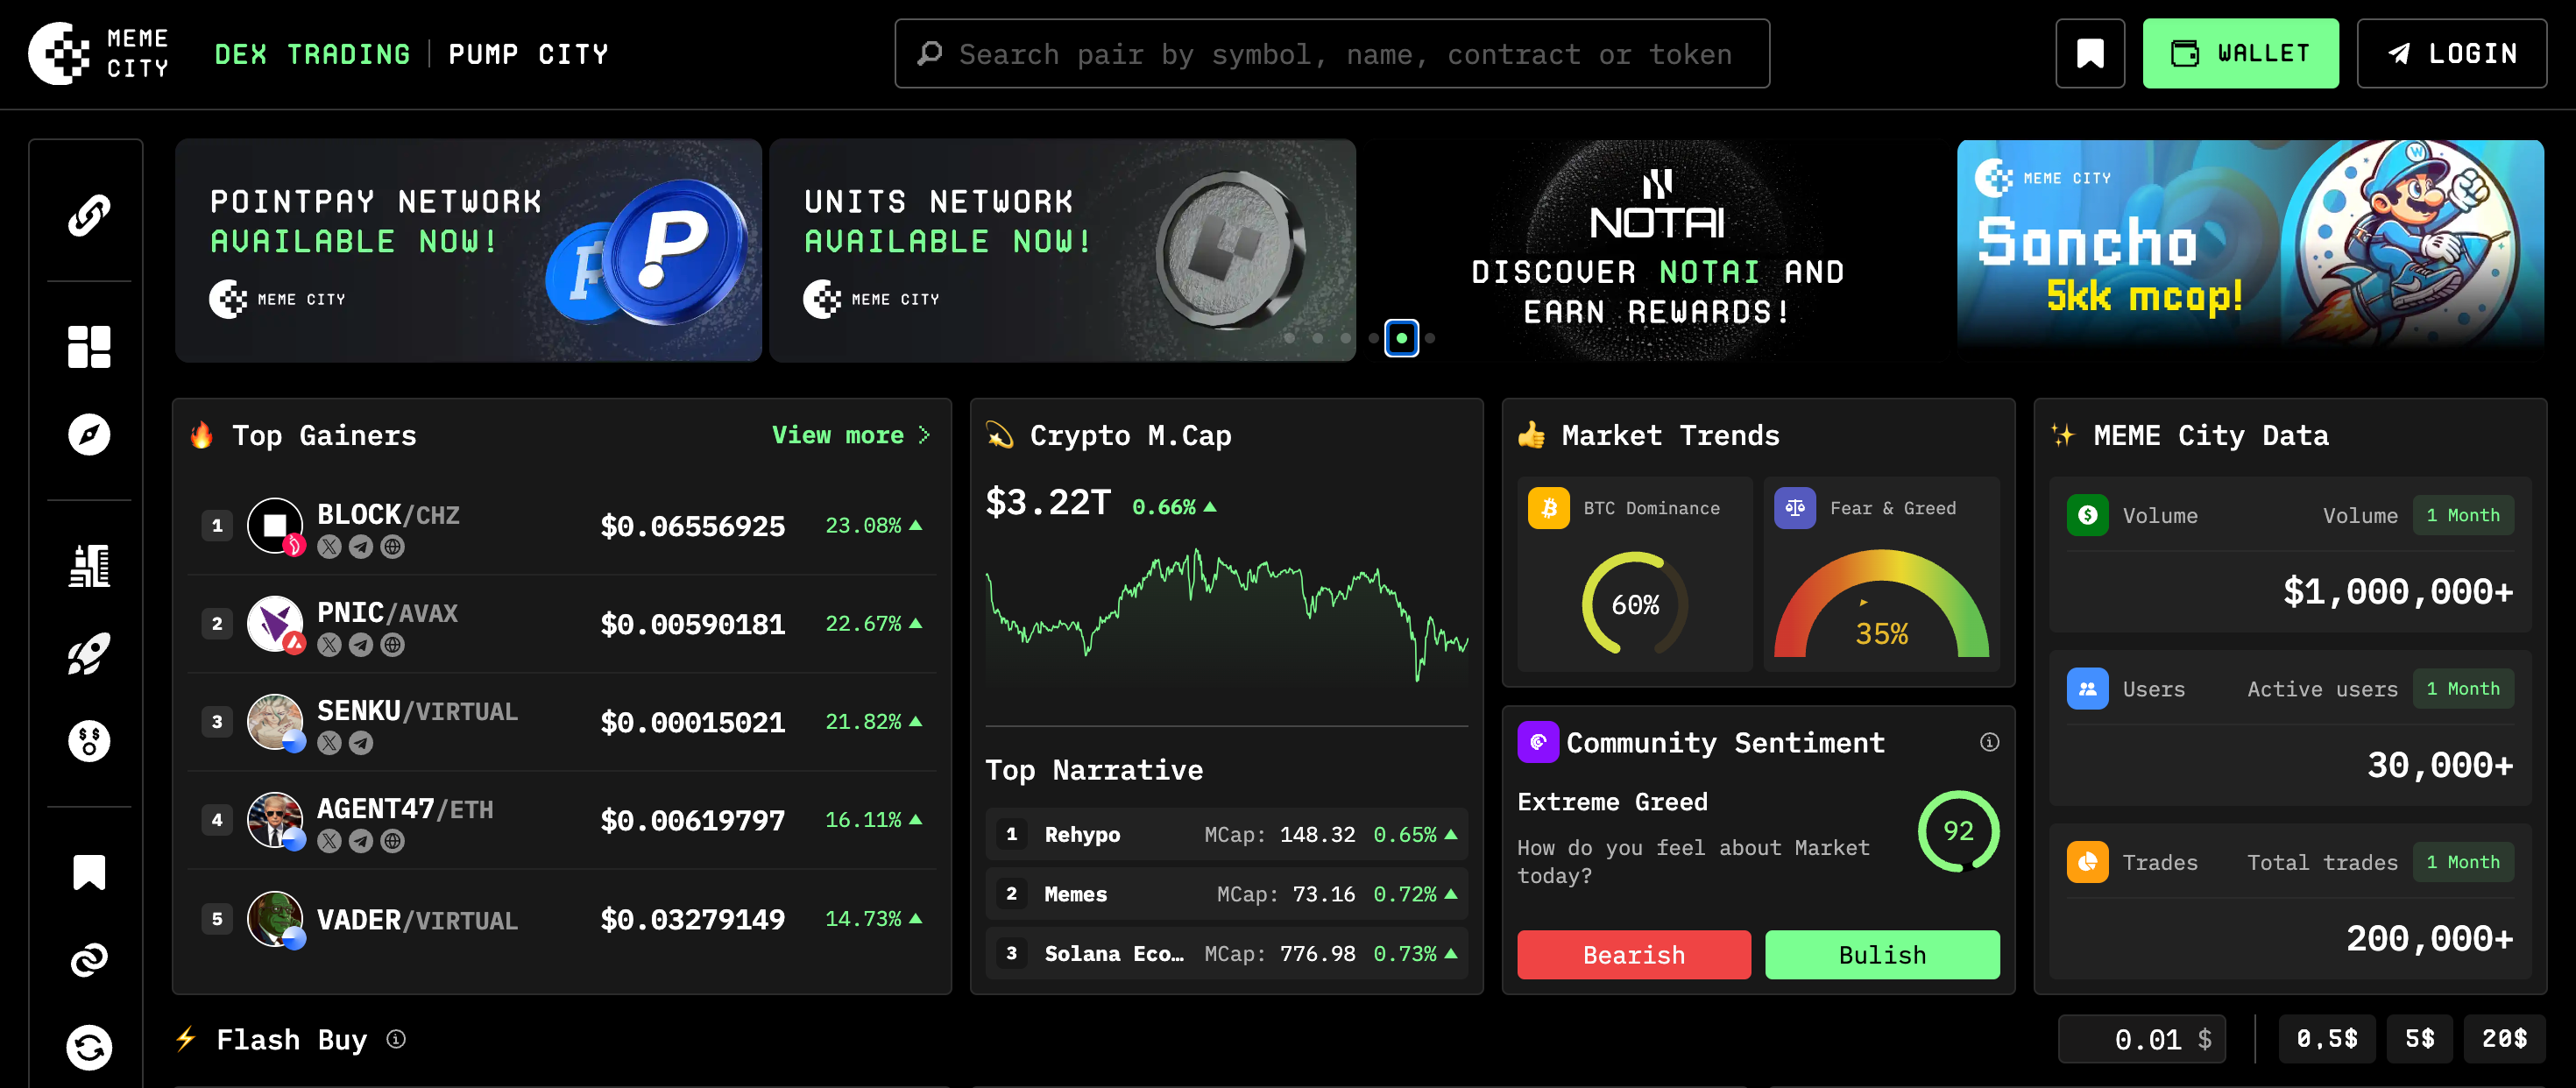Open the AGENT47/ETH gainer row
This screenshot has height=1088, width=2576.
(x=562, y=820)
